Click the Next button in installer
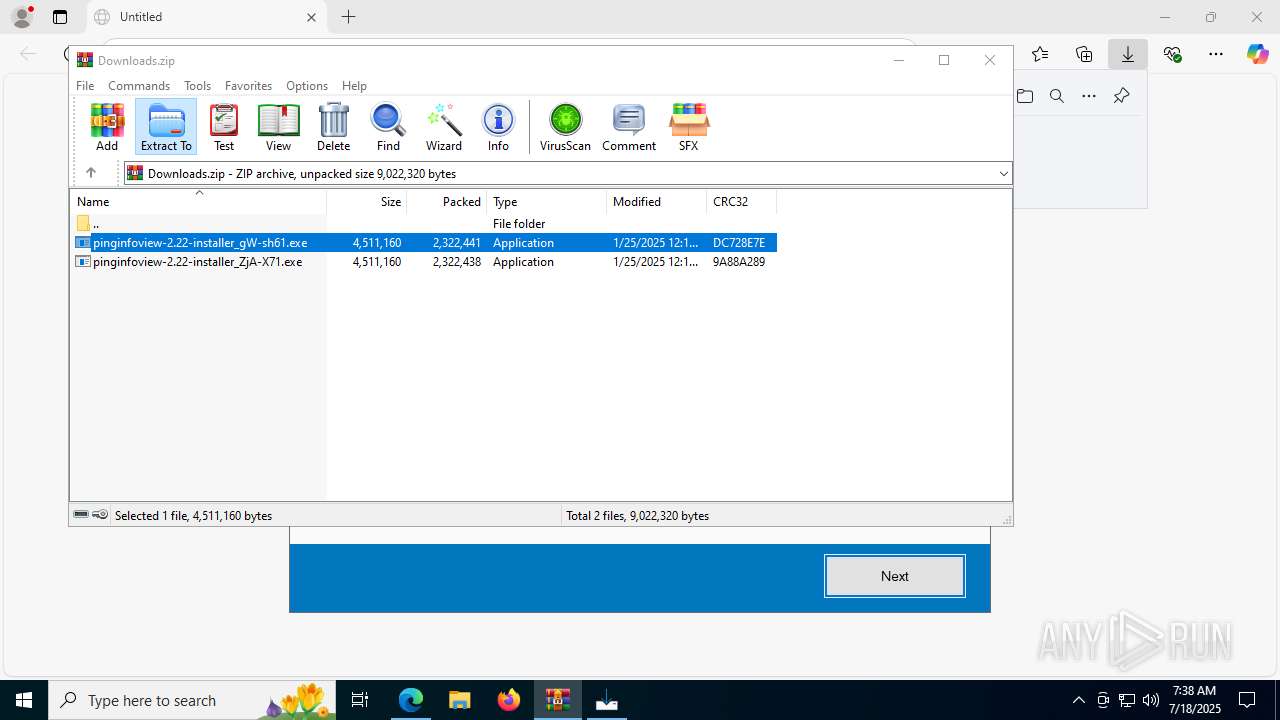The height and width of the screenshot is (720, 1280). tap(895, 576)
